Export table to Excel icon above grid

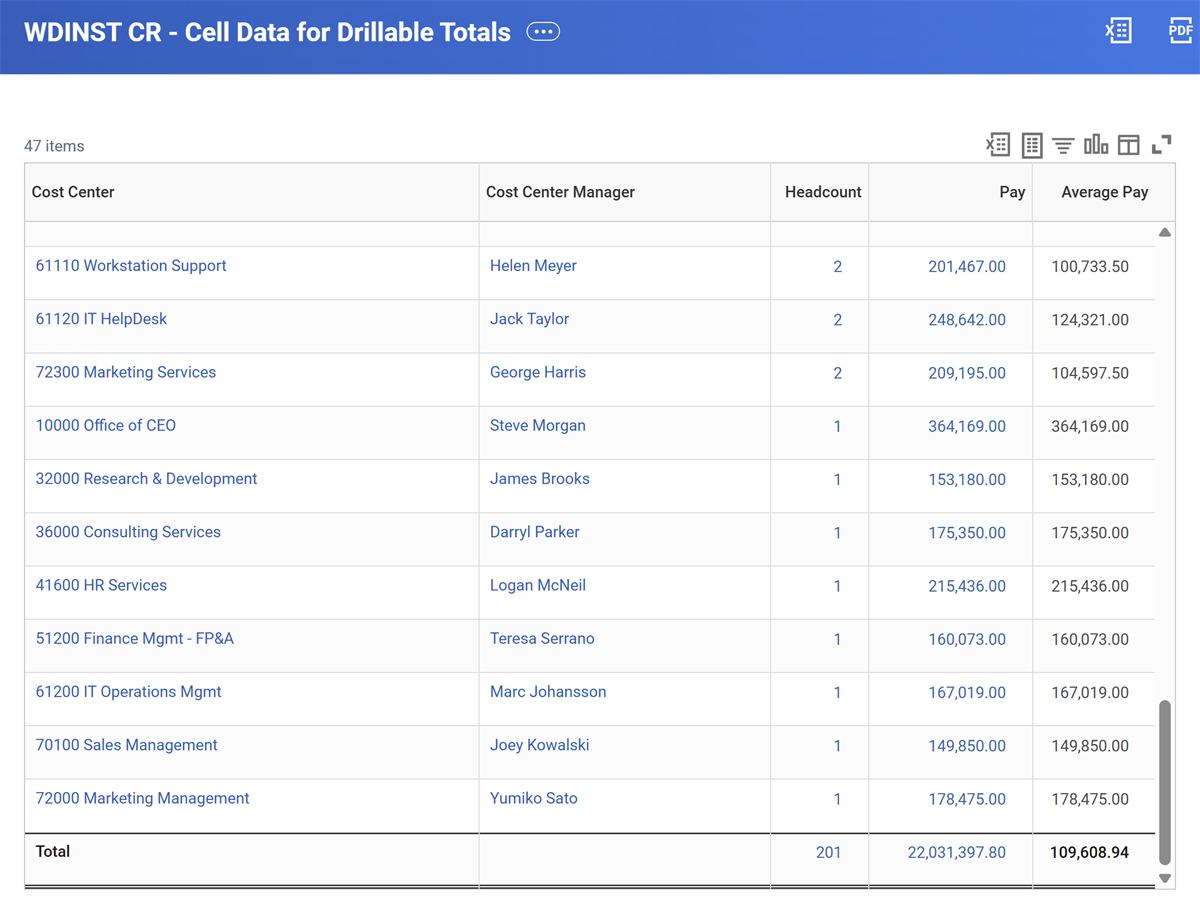[998, 145]
